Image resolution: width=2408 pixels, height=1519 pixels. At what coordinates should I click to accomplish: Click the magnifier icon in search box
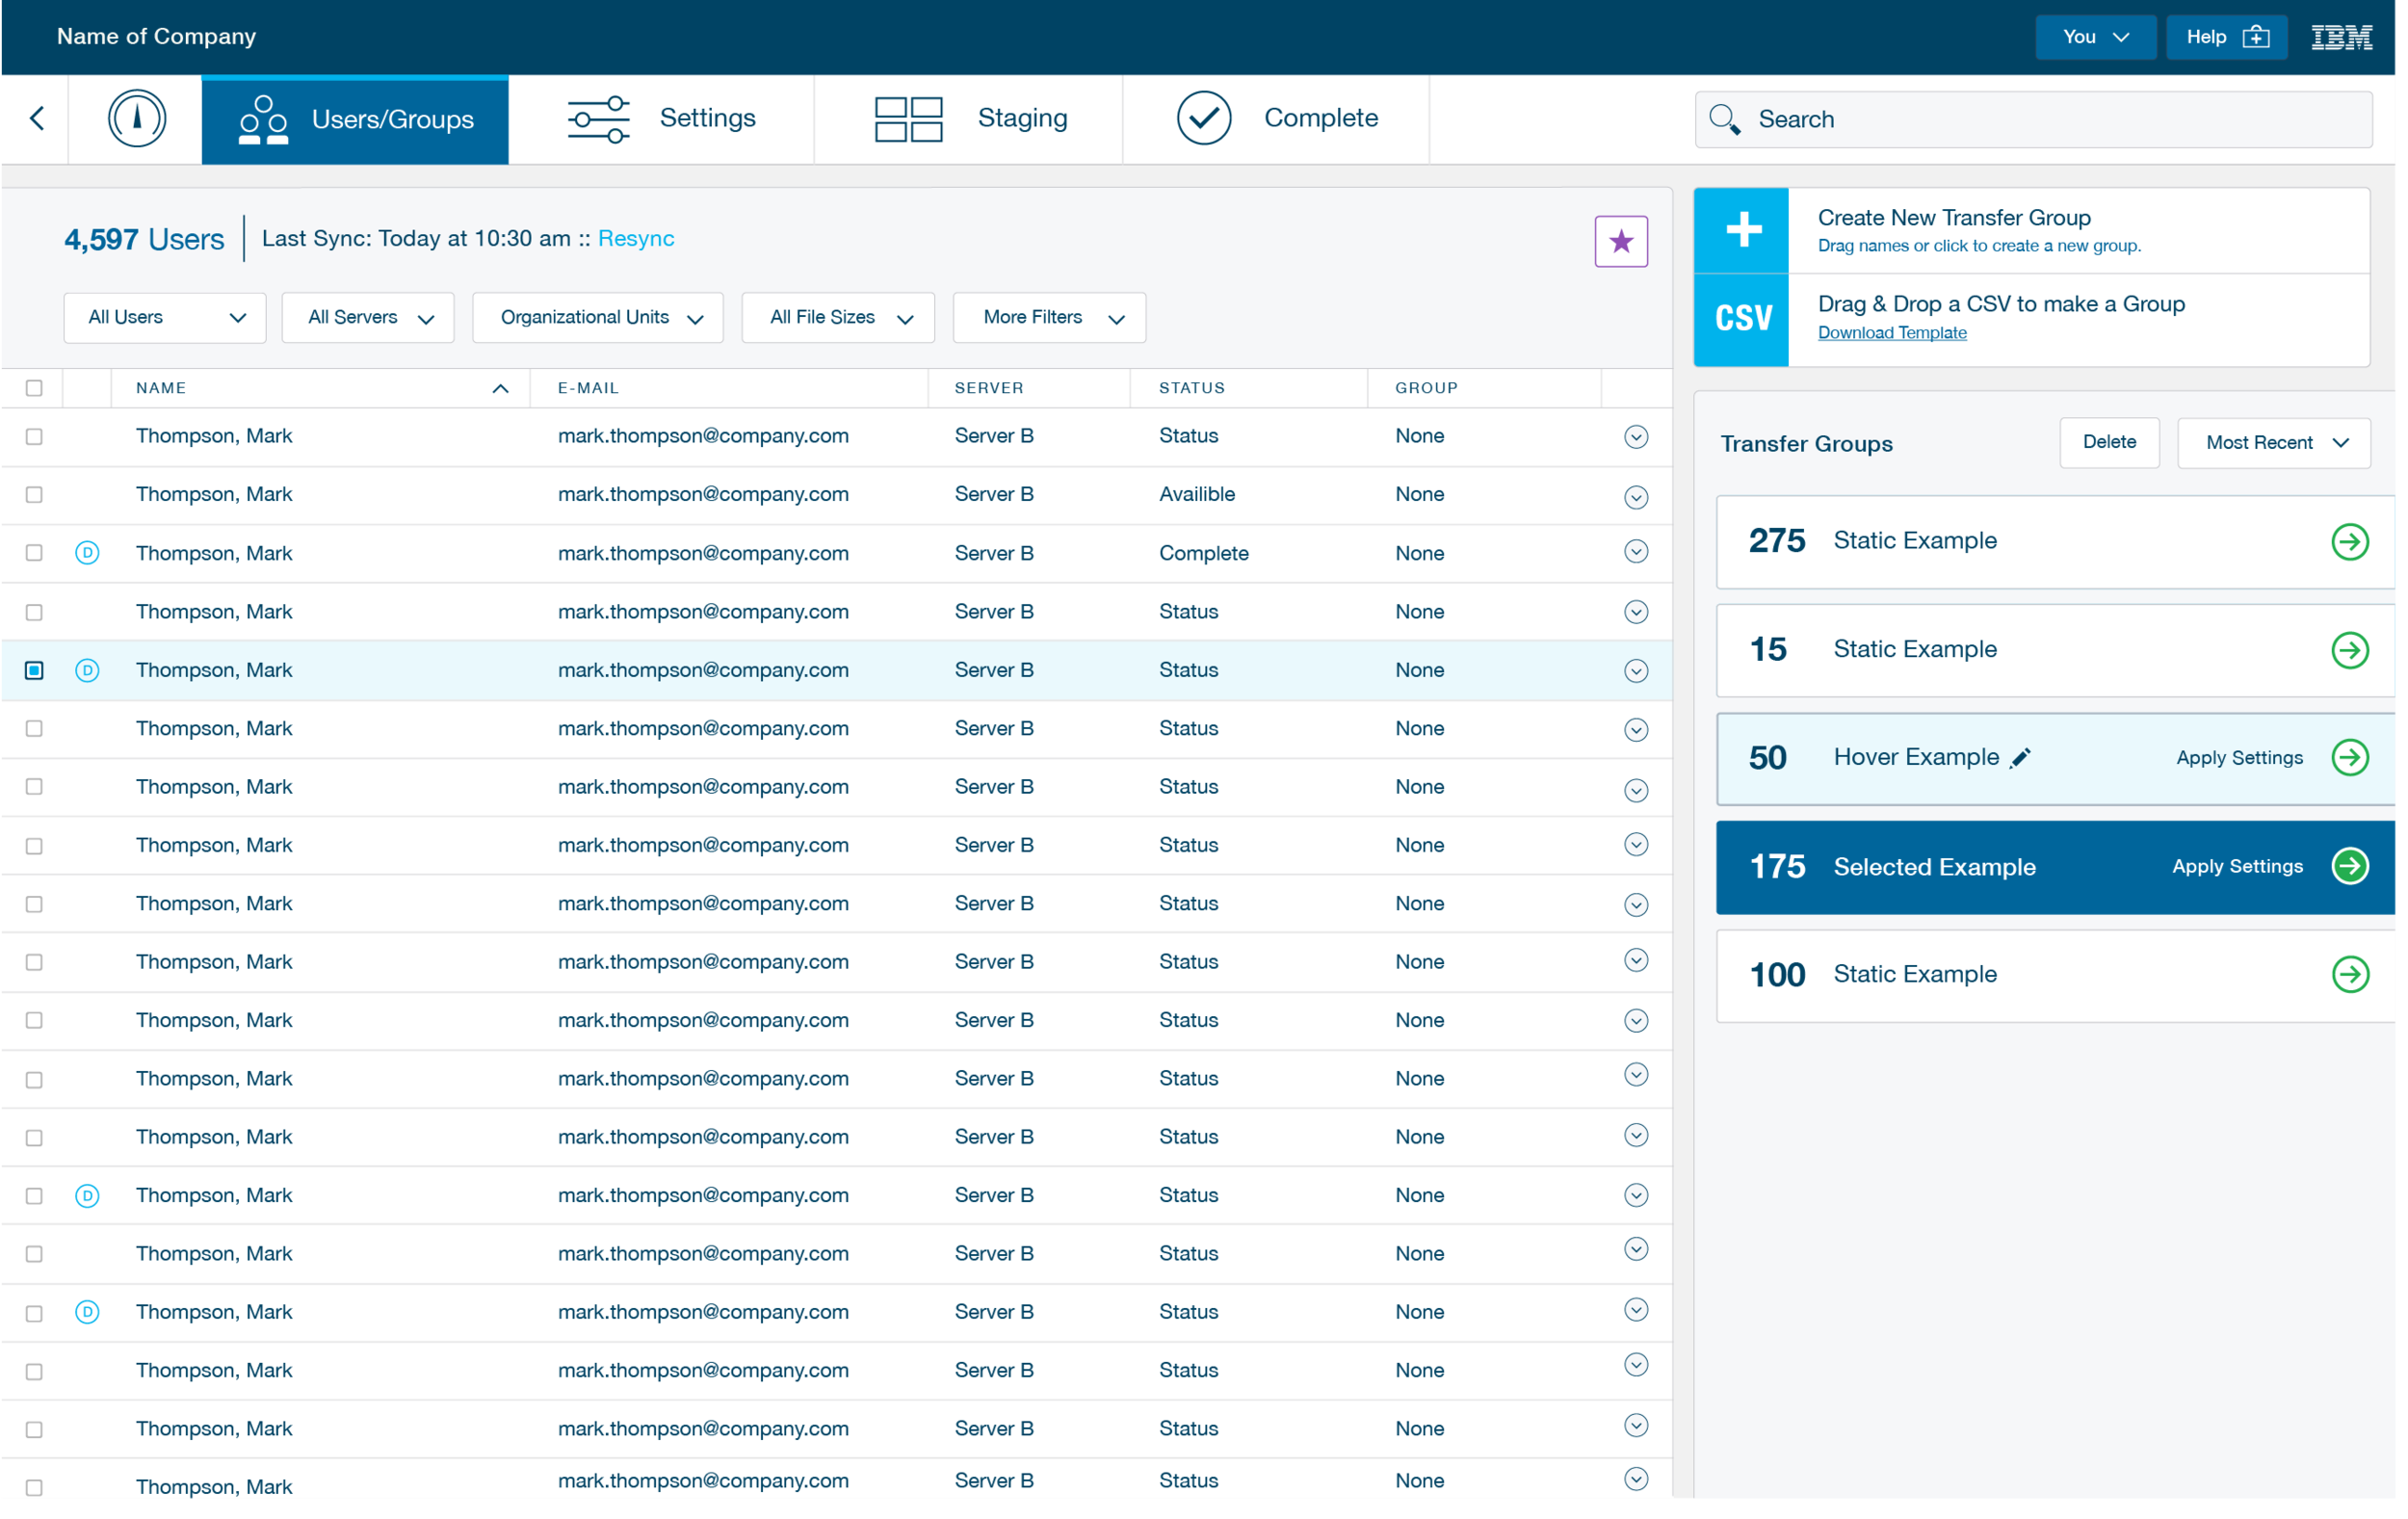[x=1725, y=119]
